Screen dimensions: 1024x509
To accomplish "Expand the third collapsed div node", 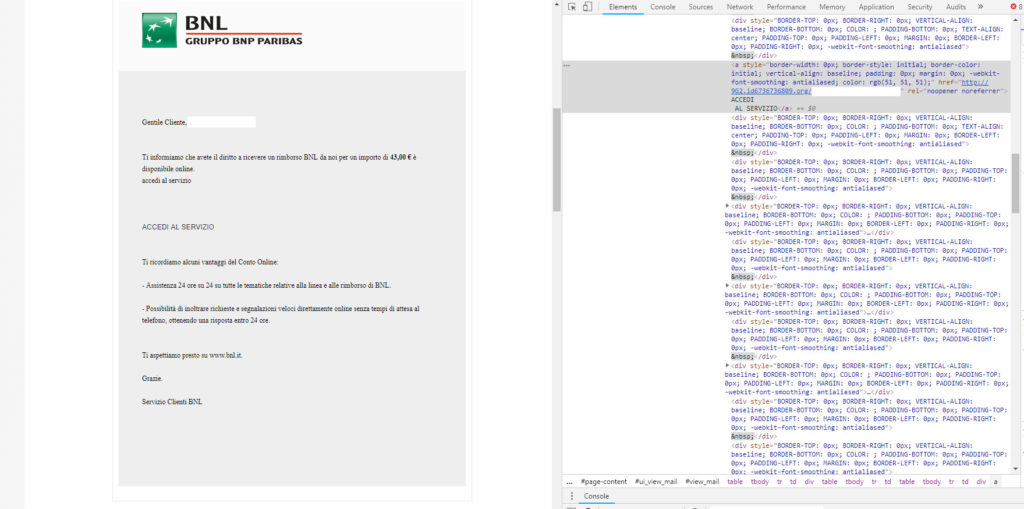I will coord(727,366).
